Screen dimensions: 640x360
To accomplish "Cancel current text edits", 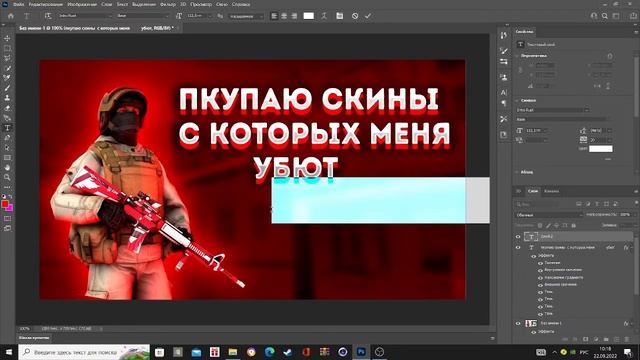I will 355,16.
